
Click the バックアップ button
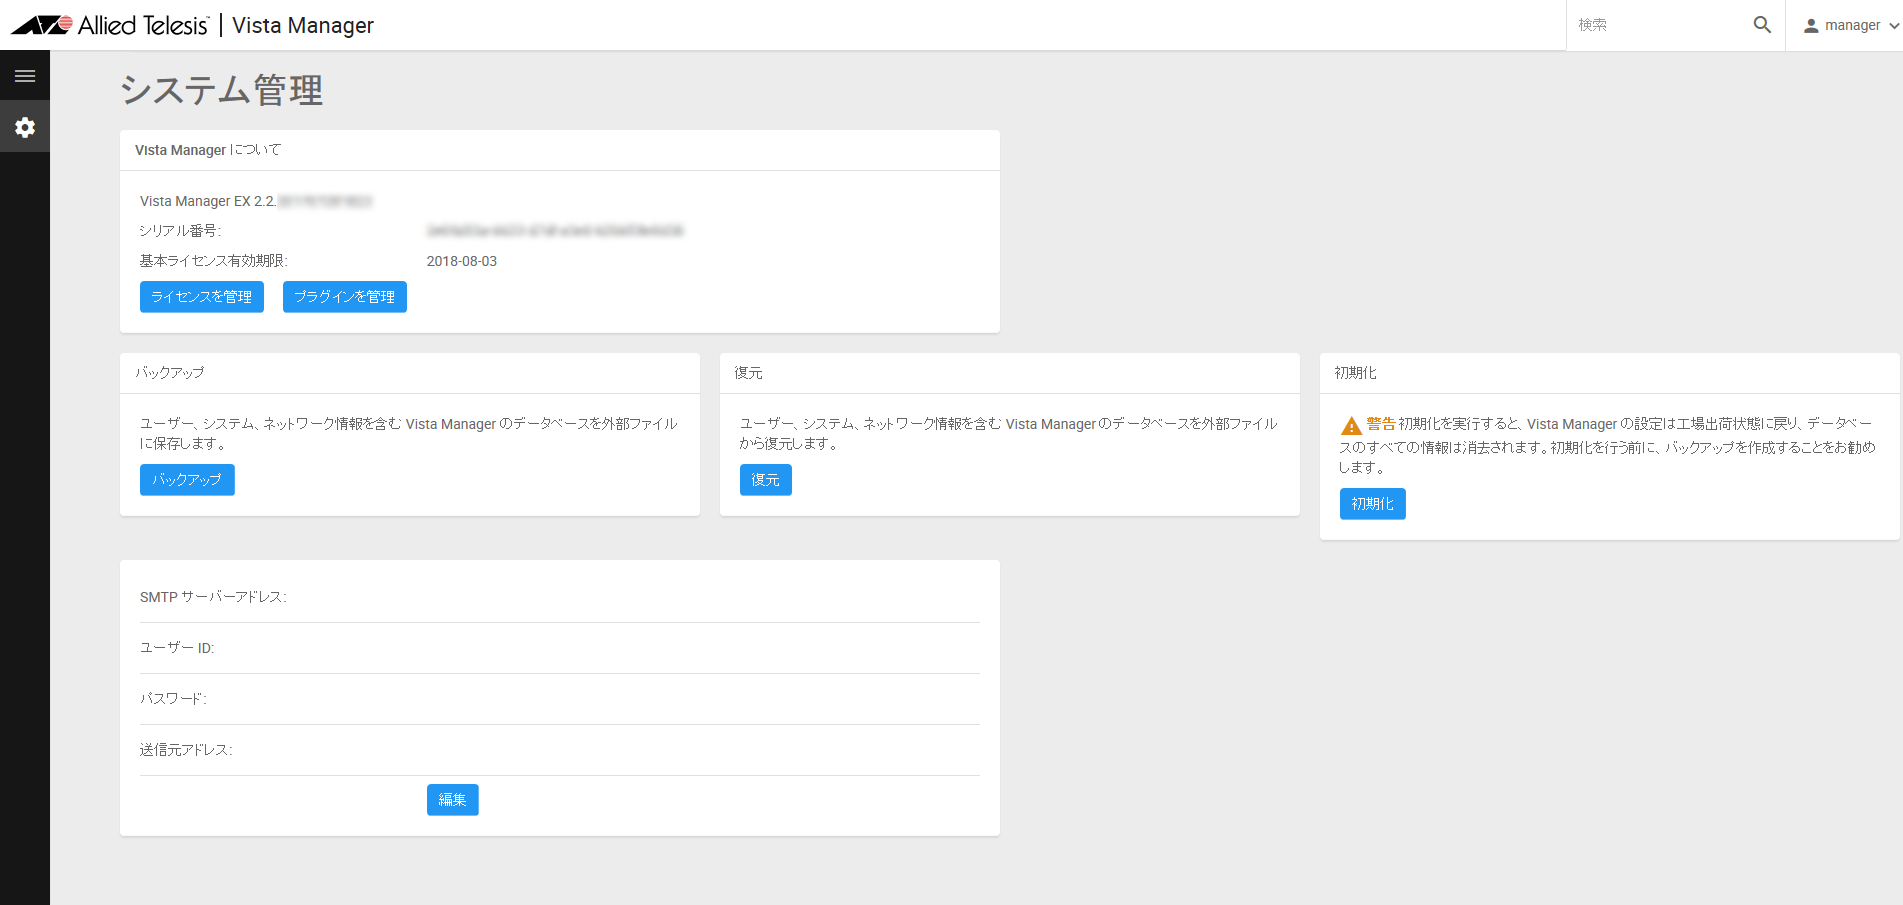[187, 480]
